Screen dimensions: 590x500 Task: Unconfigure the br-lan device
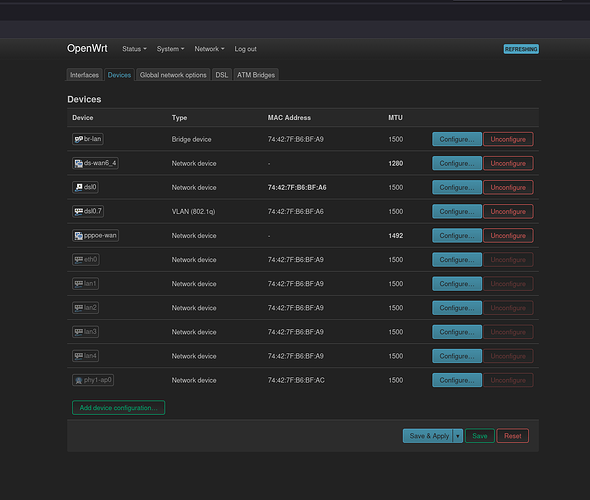(x=508, y=139)
